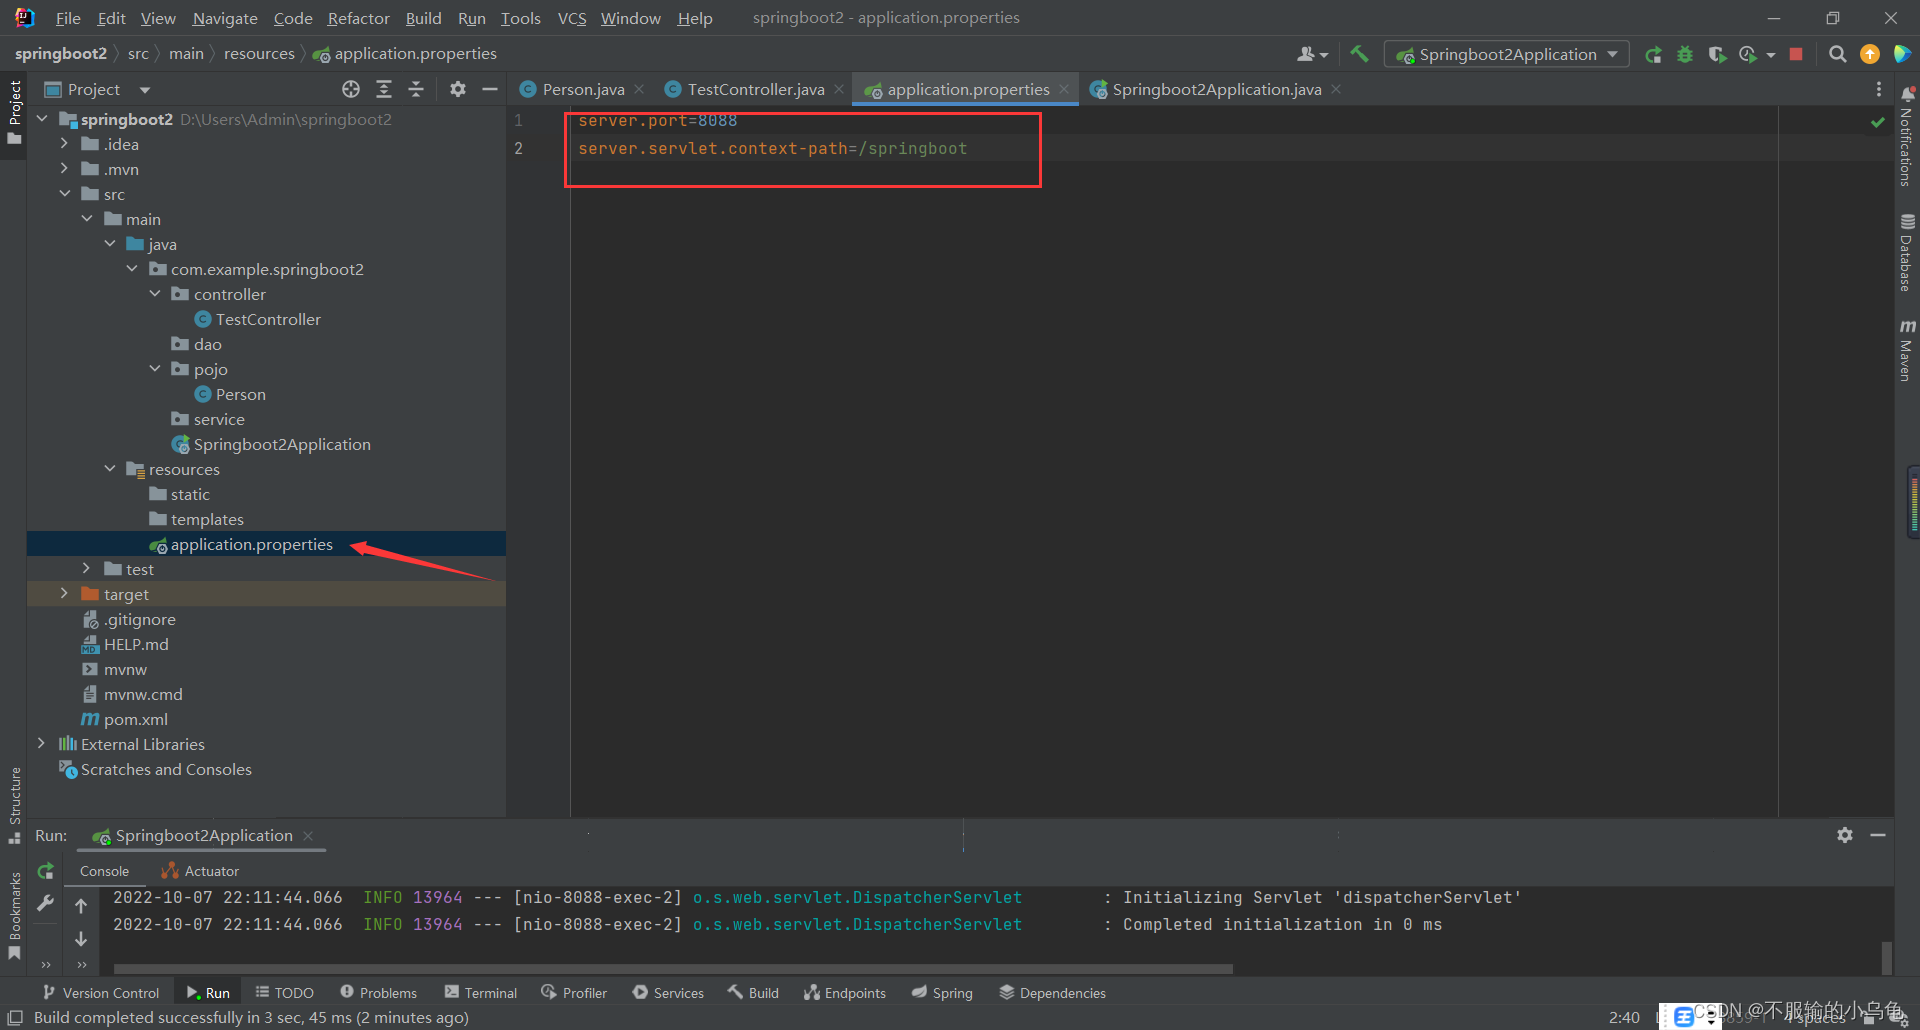Open Profiler tool window
Image resolution: width=1920 pixels, height=1030 pixels.
[575, 993]
